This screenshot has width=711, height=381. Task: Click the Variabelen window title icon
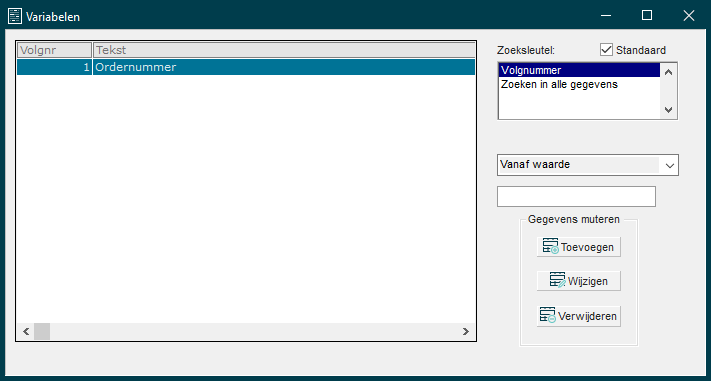pos(15,16)
